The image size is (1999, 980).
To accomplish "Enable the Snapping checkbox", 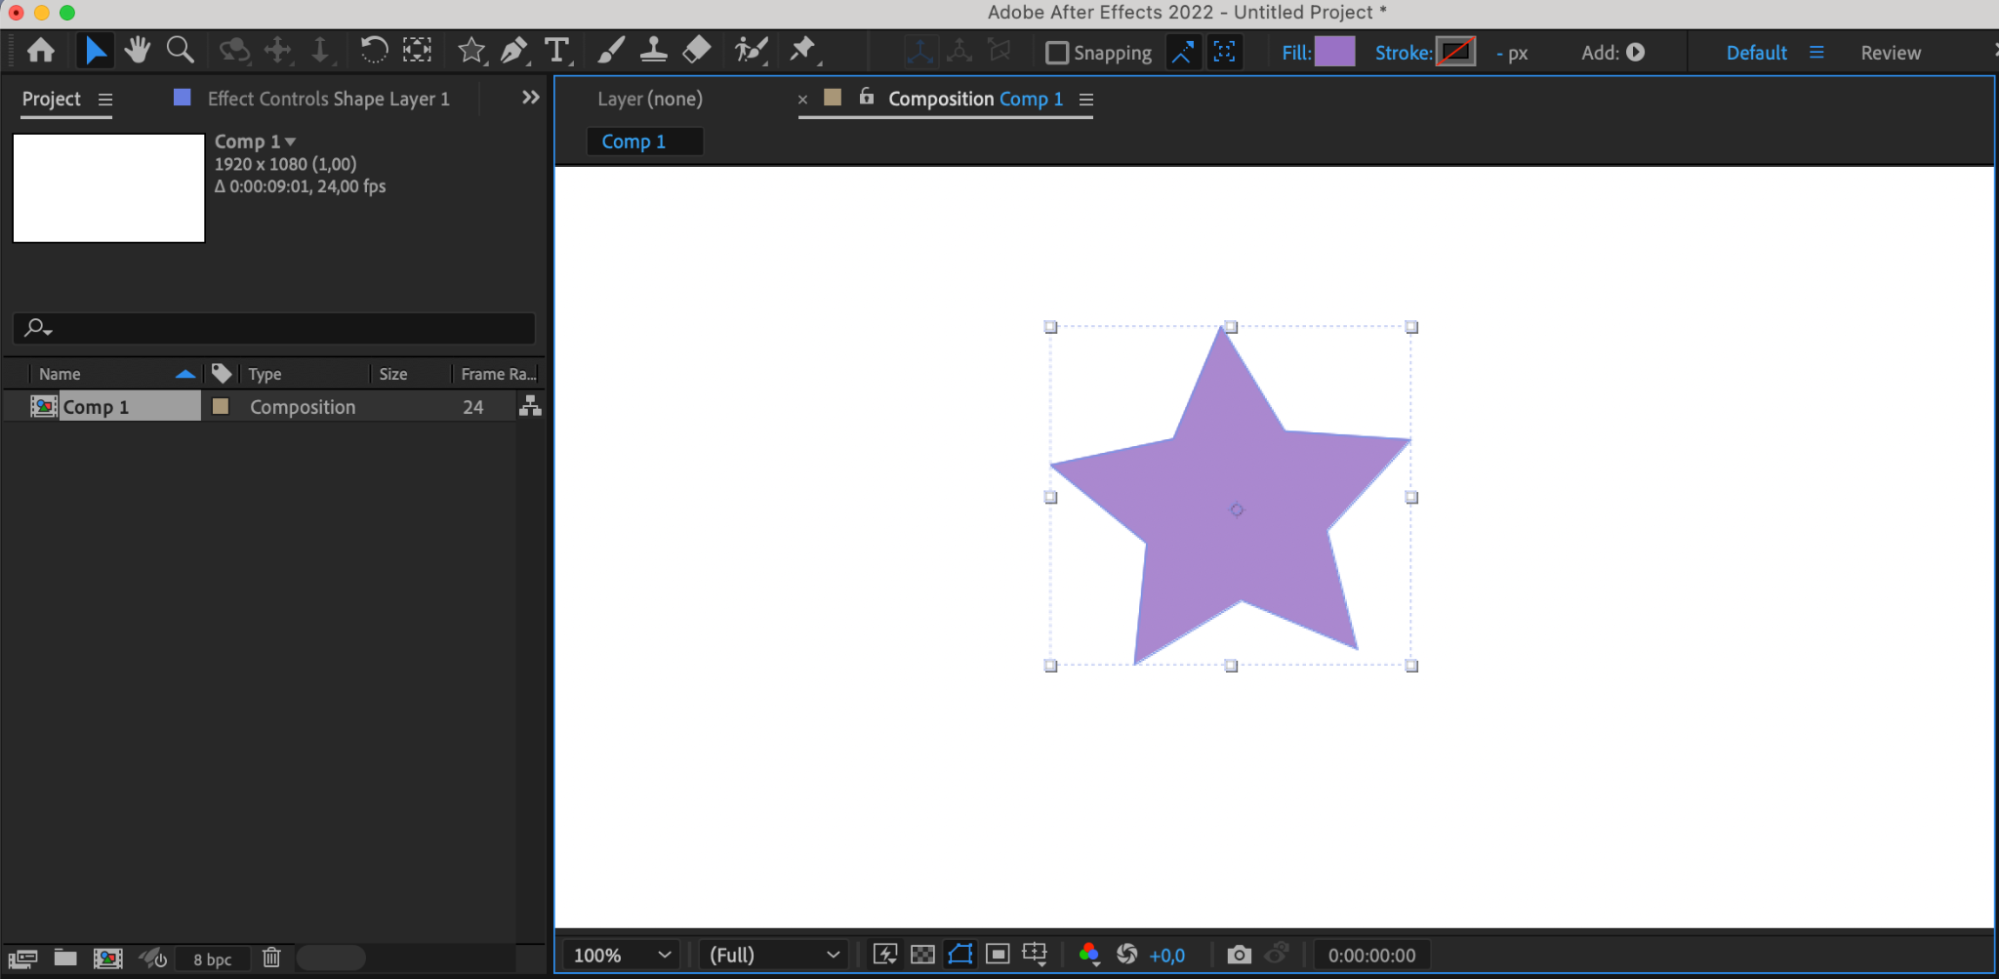I will [1057, 52].
